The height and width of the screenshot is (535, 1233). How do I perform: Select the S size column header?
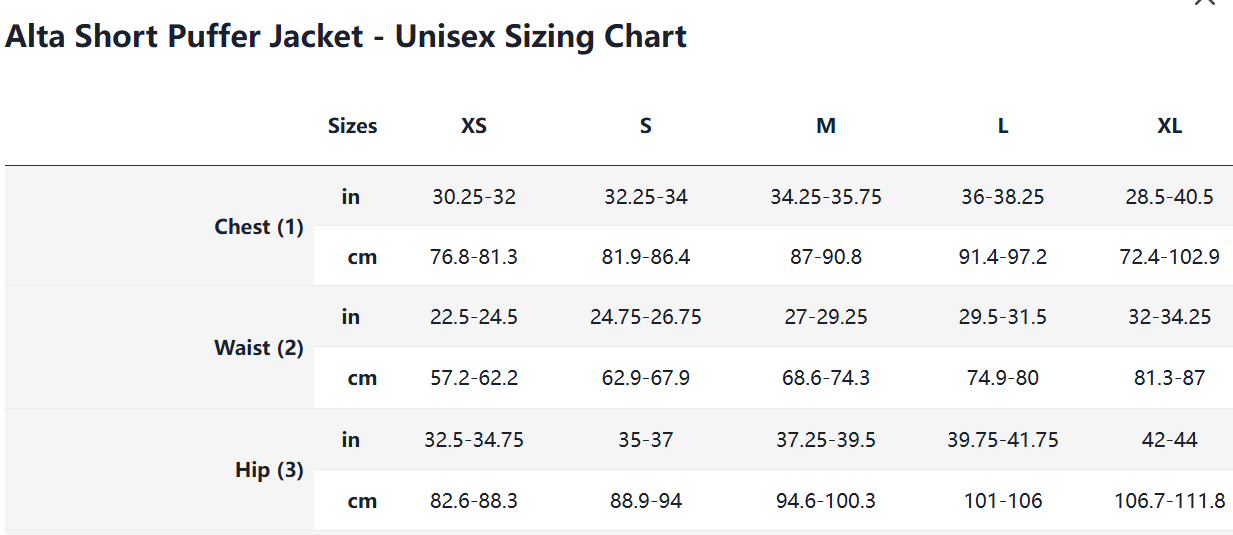[646, 126]
